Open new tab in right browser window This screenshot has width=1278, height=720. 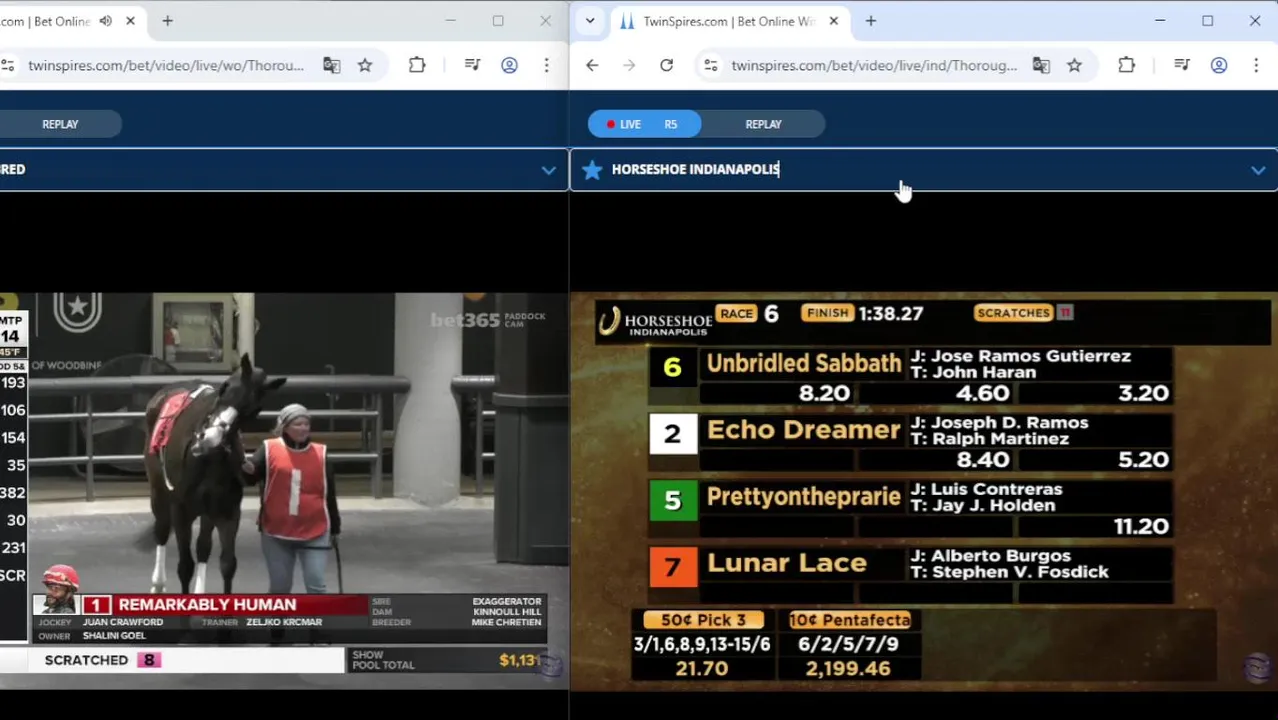click(870, 21)
